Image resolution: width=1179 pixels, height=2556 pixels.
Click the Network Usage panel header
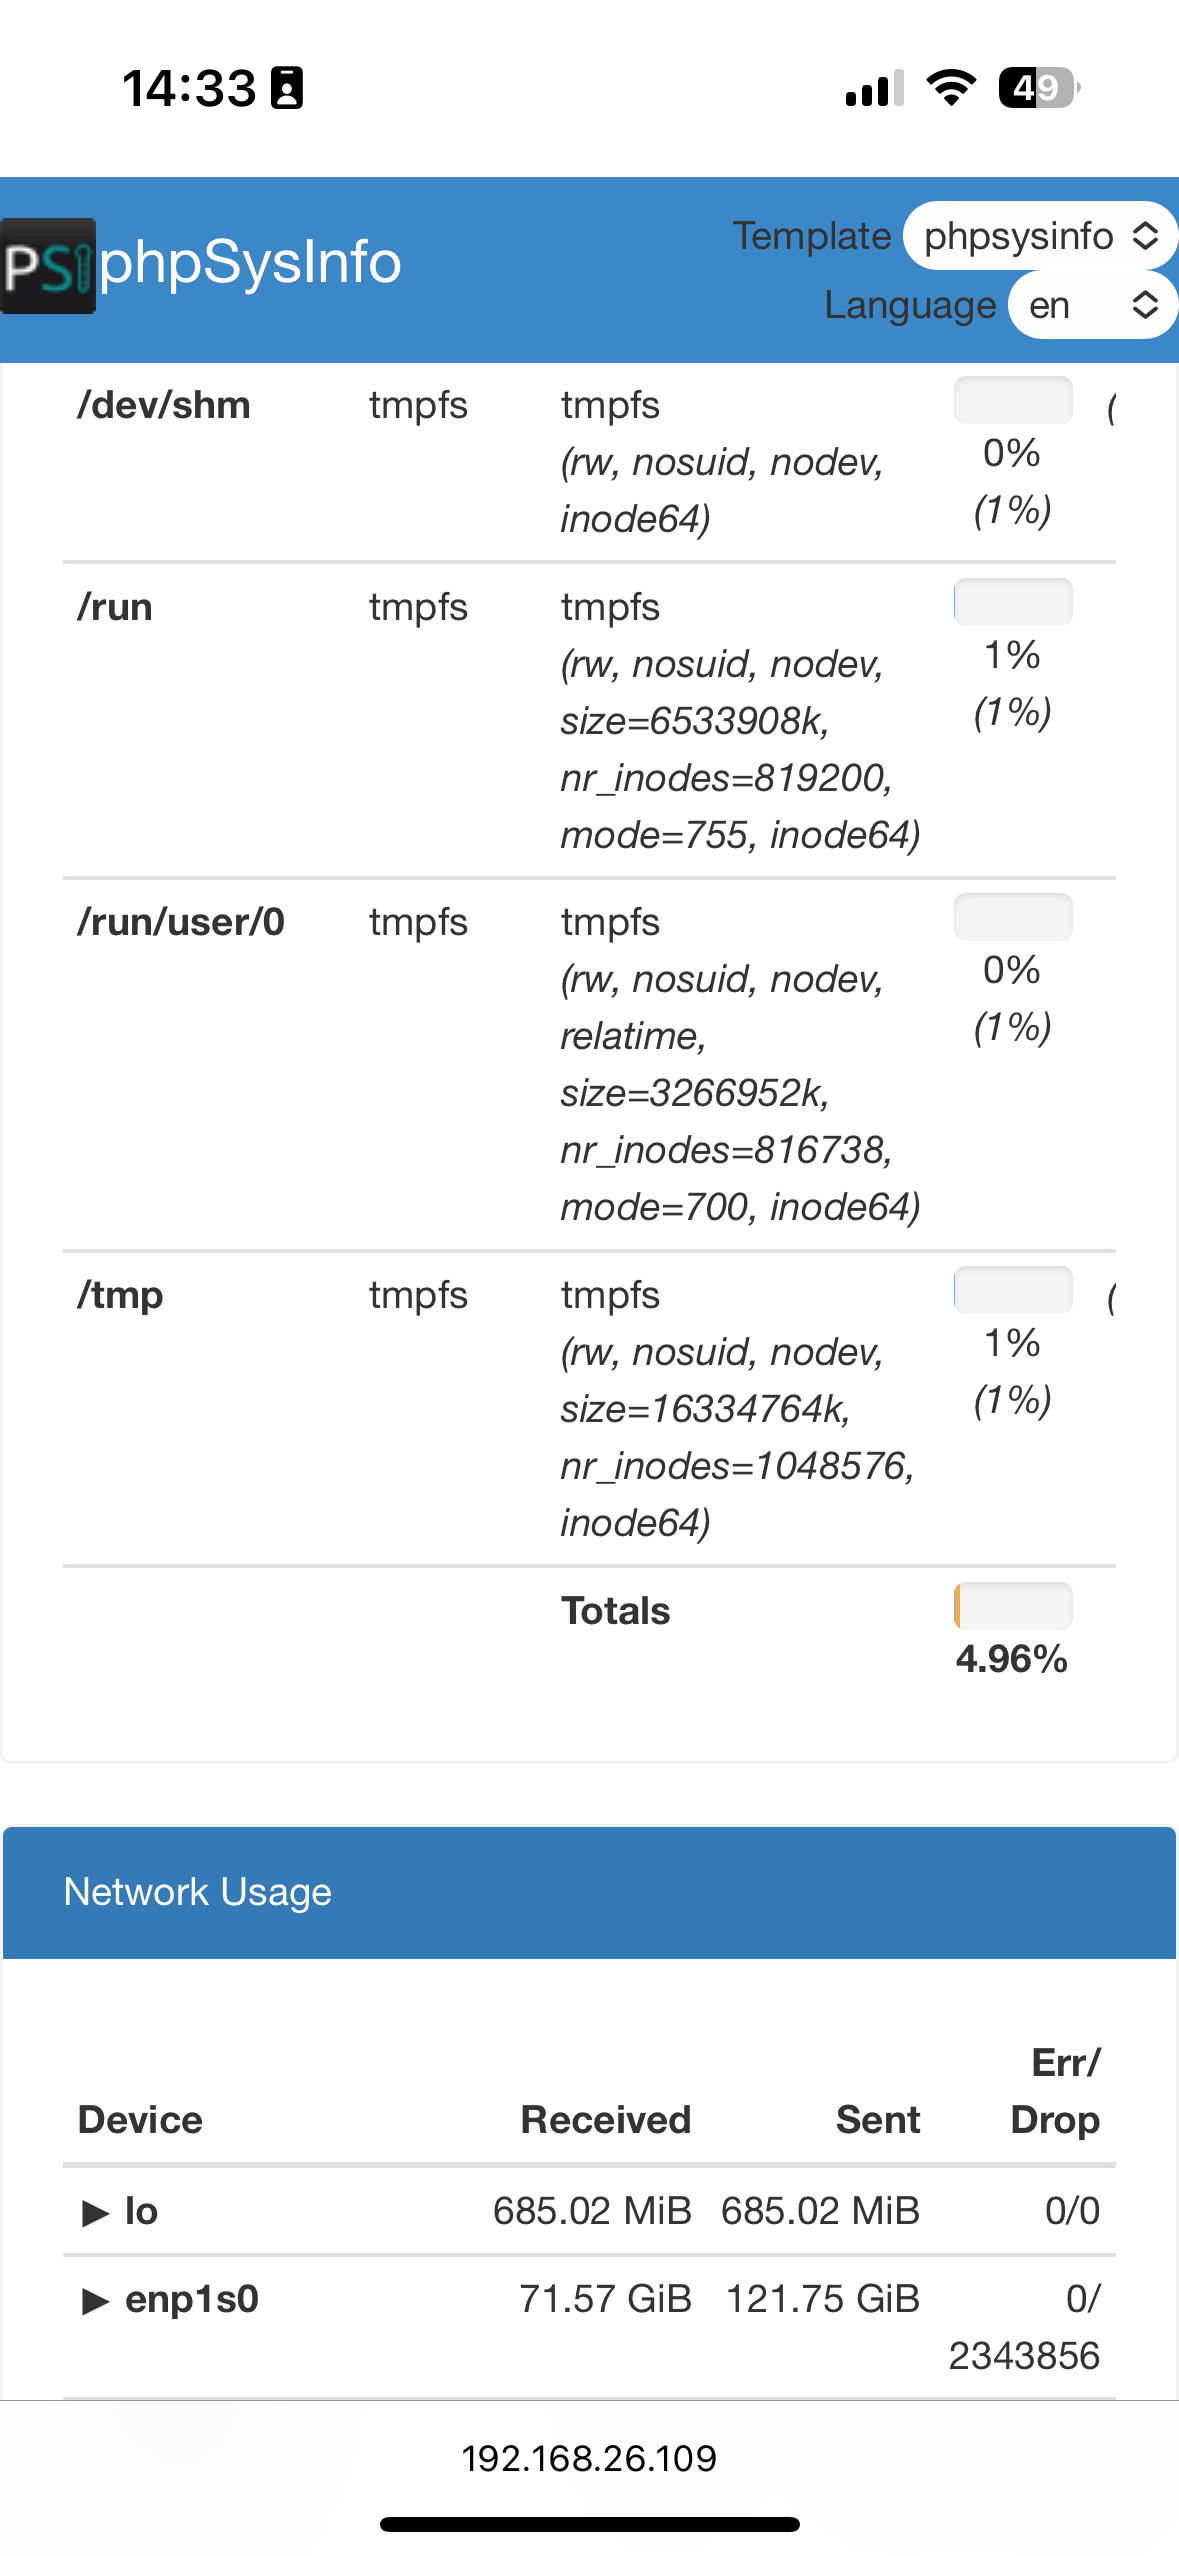[x=589, y=1892]
